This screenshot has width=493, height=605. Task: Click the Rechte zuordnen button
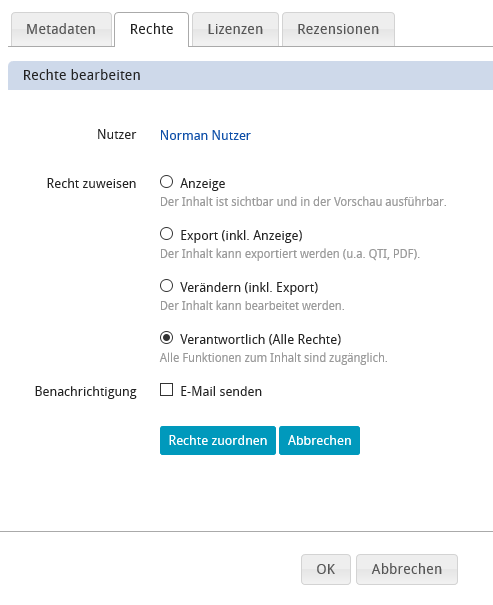[218, 440]
